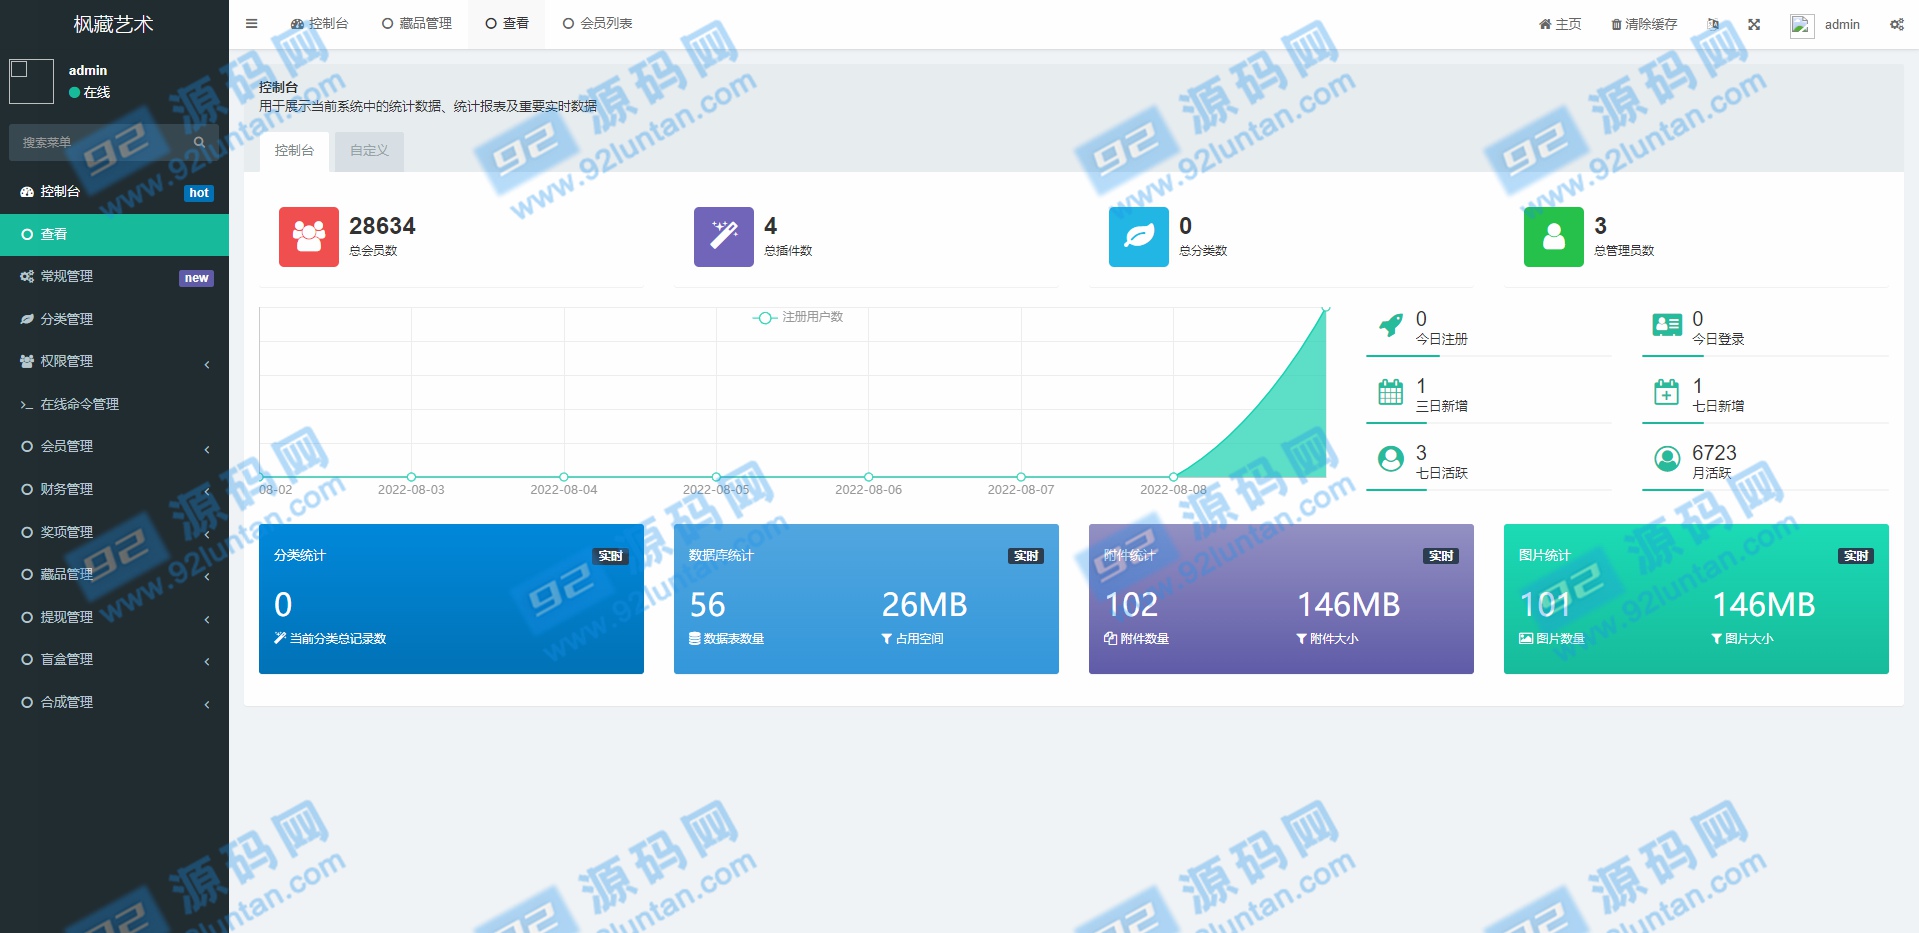Click the green 总管理员数 user icon
The width and height of the screenshot is (1919, 933).
tap(1554, 237)
